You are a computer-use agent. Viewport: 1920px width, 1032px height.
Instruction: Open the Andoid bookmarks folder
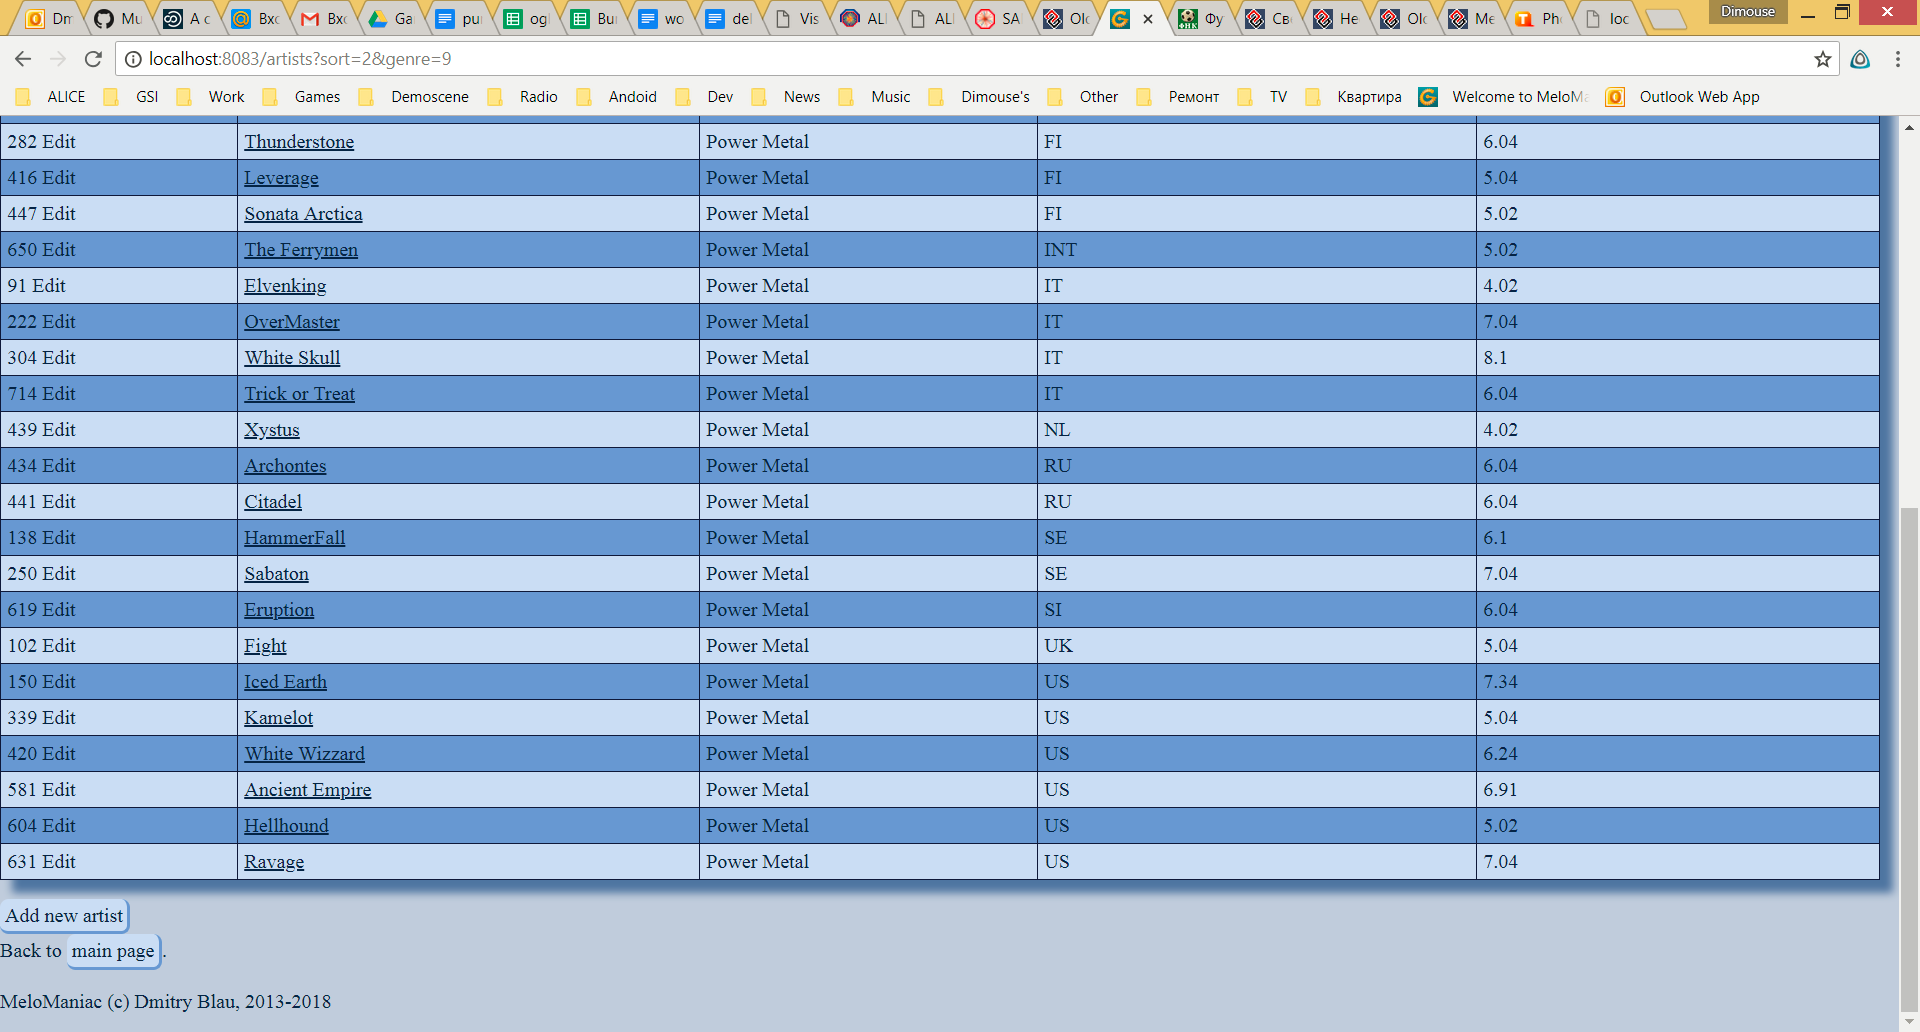[x=616, y=97]
